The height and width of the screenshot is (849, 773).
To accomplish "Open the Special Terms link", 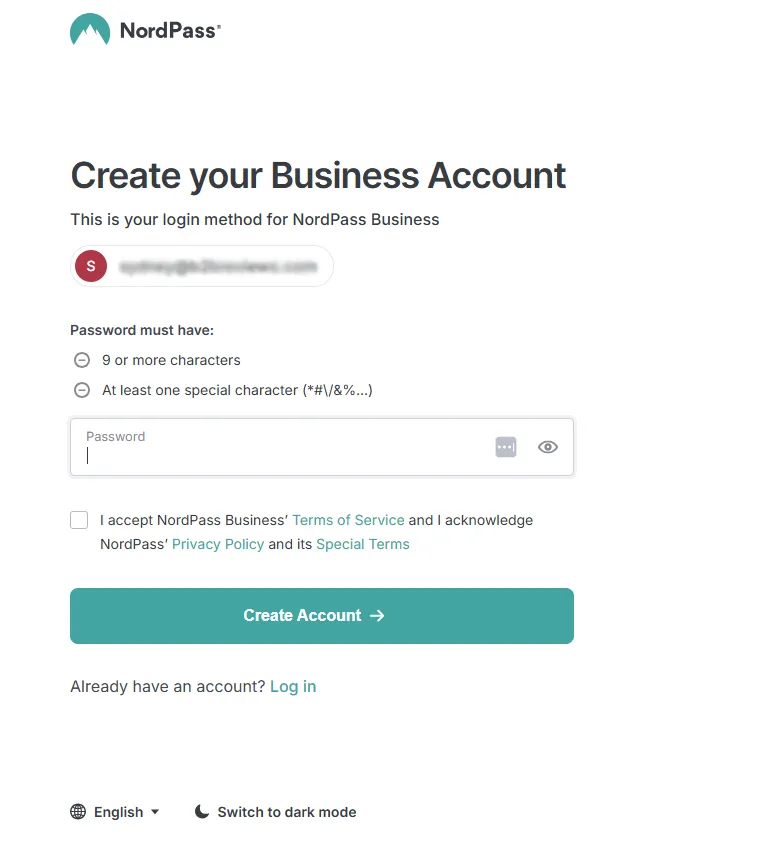I will tap(363, 544).
